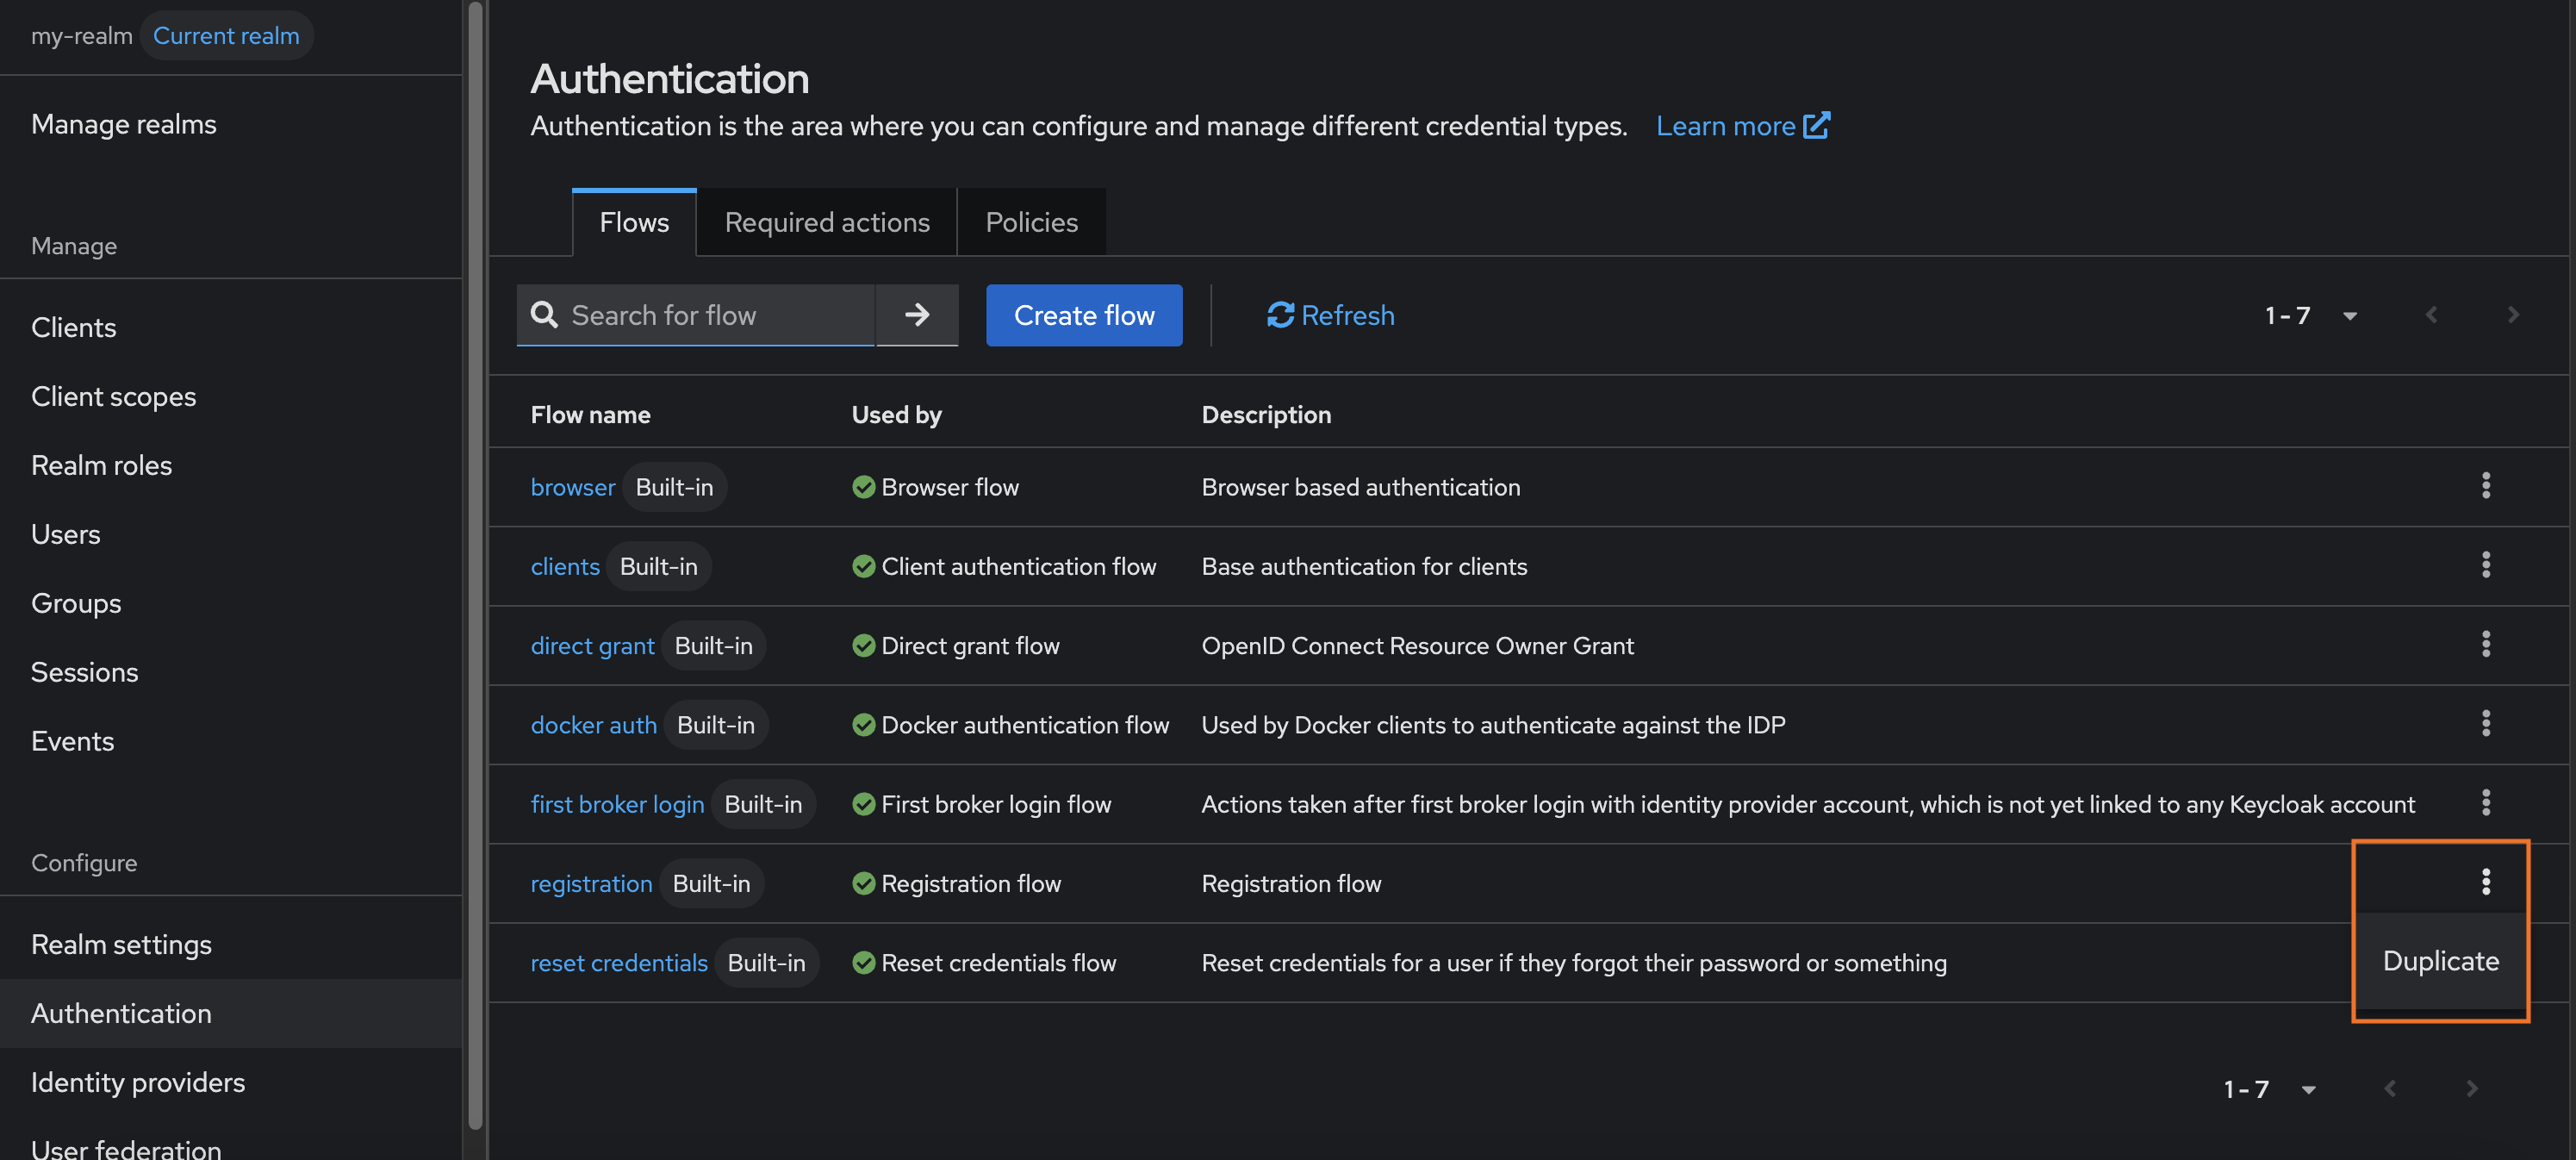Expand top pagination 1-7 dropdown
The image size is (2576, 1160).
tap(2349, 316)
